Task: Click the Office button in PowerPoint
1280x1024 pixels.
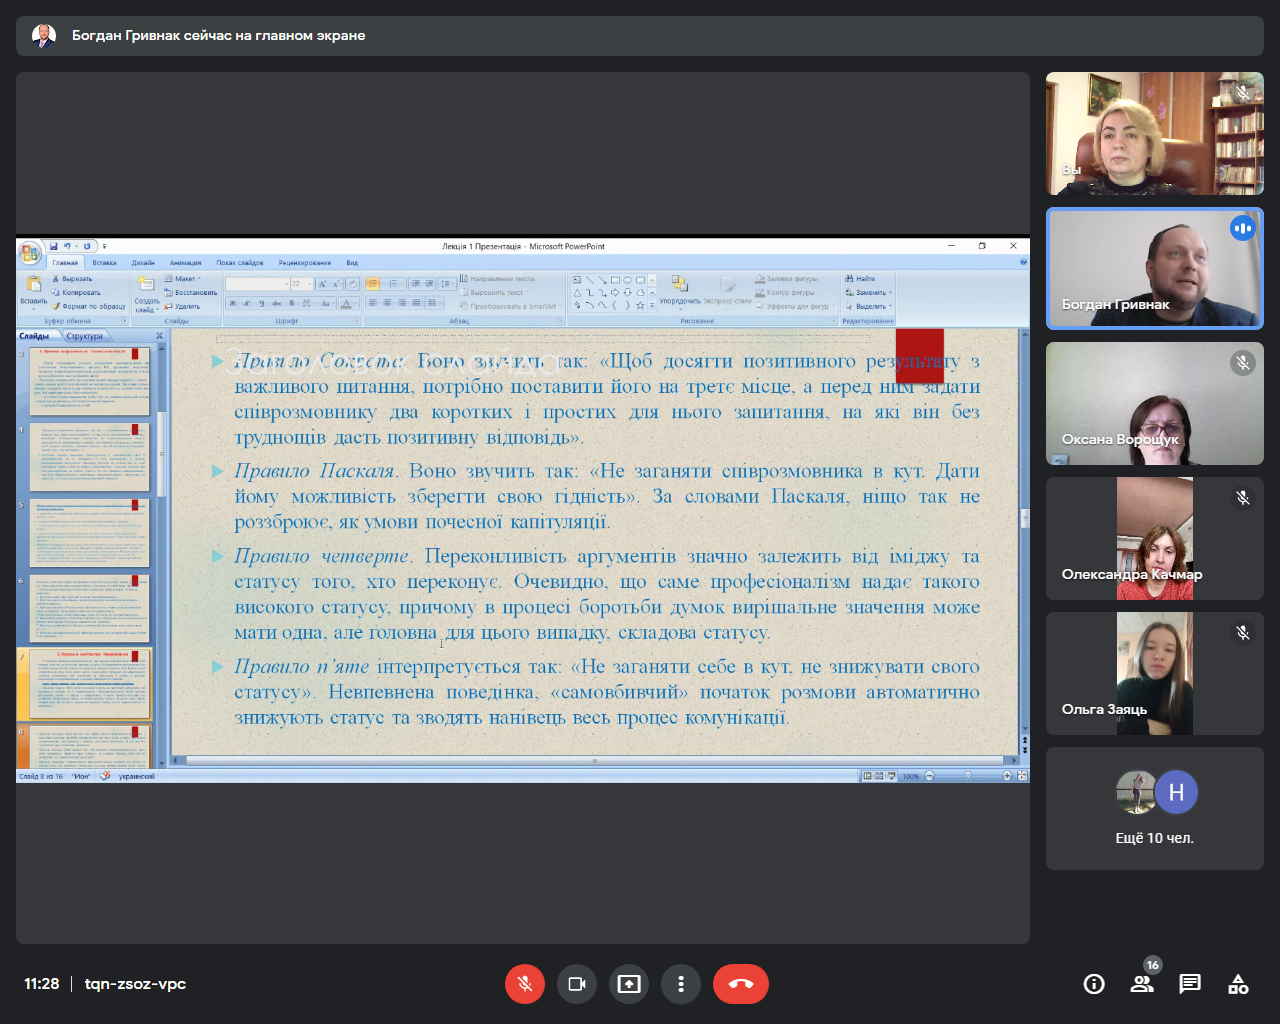Action: tap(30, 252)
